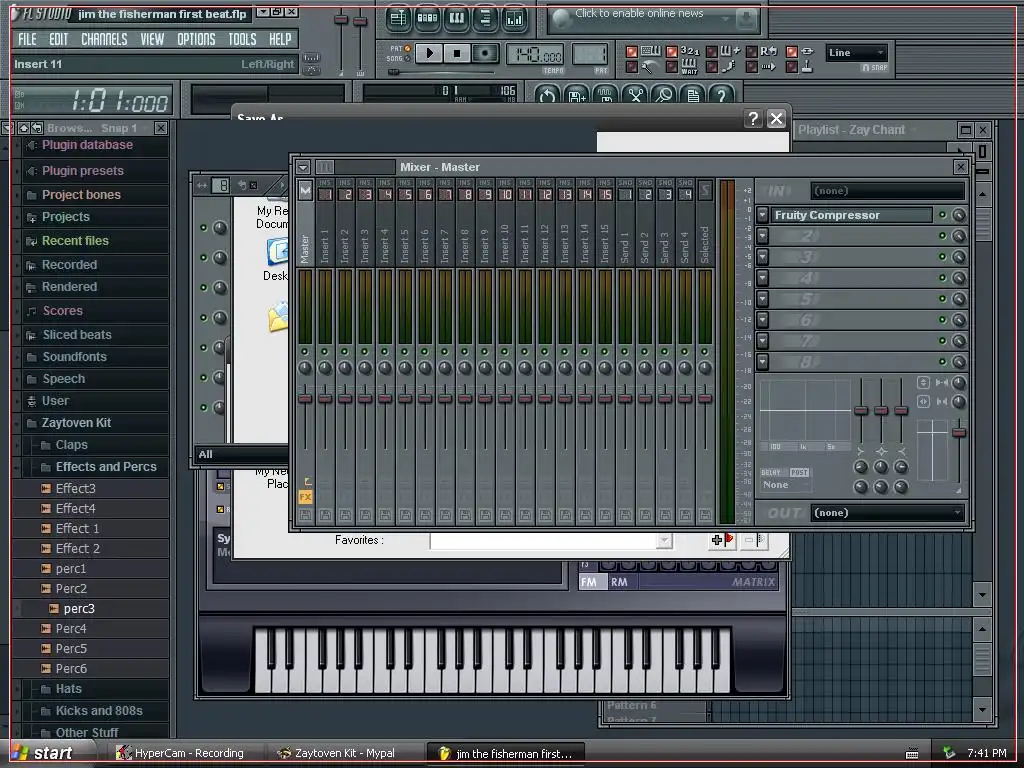Open the step sequencer view icon
The height and width of the screenshot is (768, 1024).
(x=427, y=18)
